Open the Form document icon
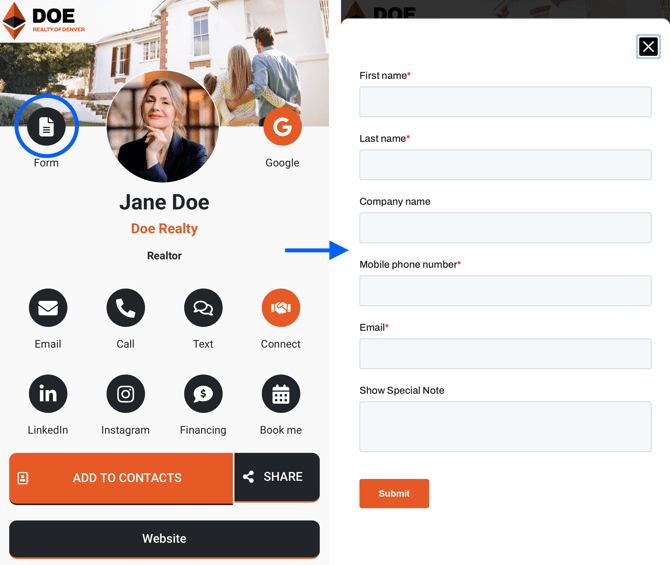This screenshot has height=565, width=670. coord(46,127)
